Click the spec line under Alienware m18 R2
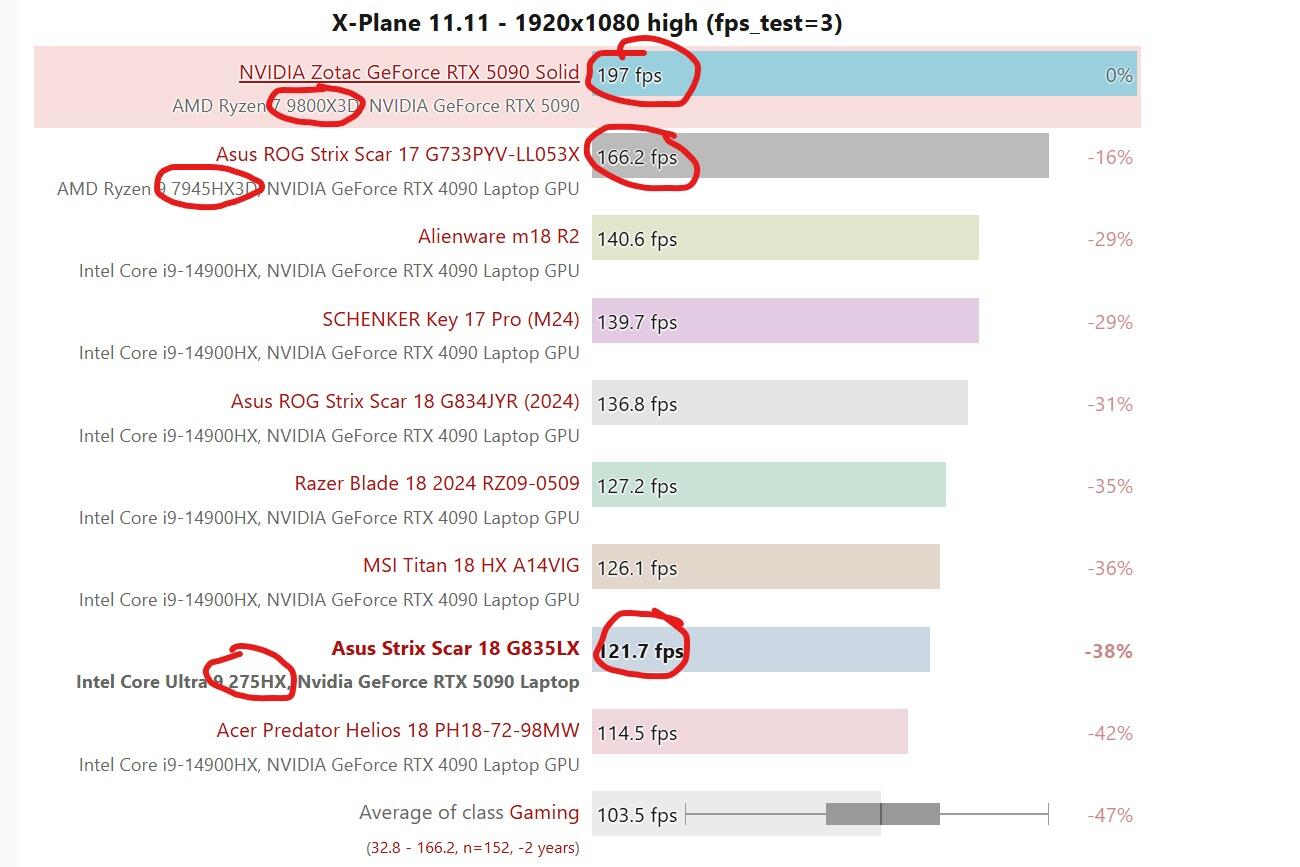1300x867 pixels. click(329, 270)
